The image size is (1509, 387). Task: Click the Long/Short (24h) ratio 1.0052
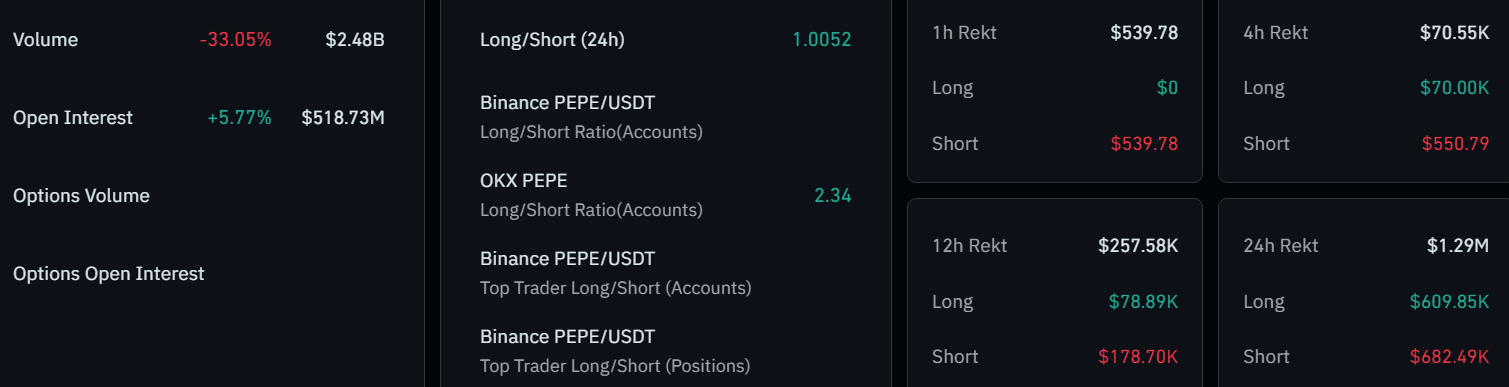click(x=822, y=40)
